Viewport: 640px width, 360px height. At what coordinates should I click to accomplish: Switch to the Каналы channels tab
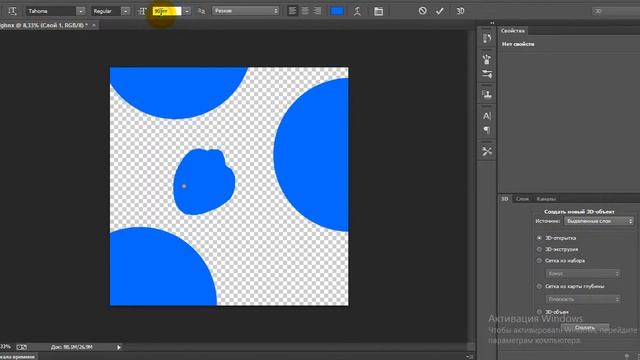click(546, 199)
